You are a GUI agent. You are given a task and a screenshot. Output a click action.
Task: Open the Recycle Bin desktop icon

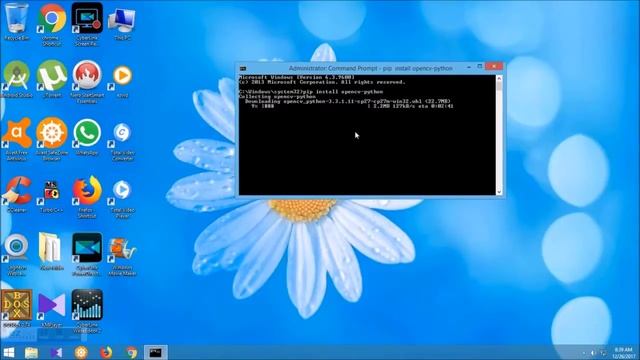(x=16, y=22)
